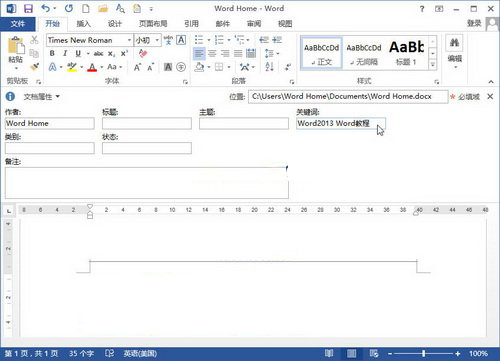Click the Increase Indent icon
Image resolution: width=500 pixels, height=361 pixels.
click(x=277, y=40)
